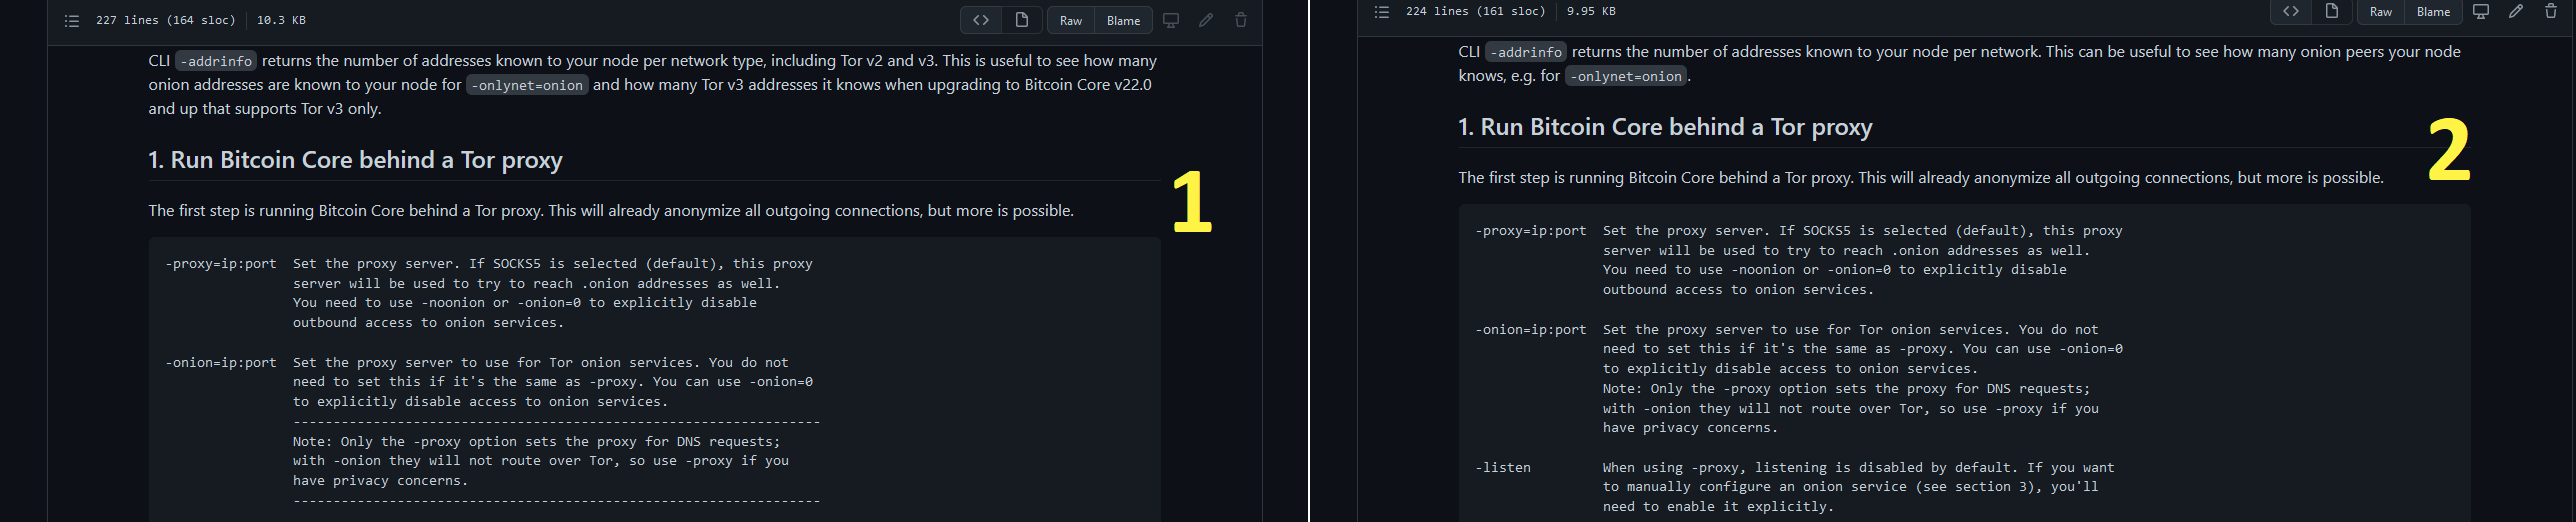Open table of contents icon in panel 1
Screen dimensions: 2576x522
click(72, 20)
